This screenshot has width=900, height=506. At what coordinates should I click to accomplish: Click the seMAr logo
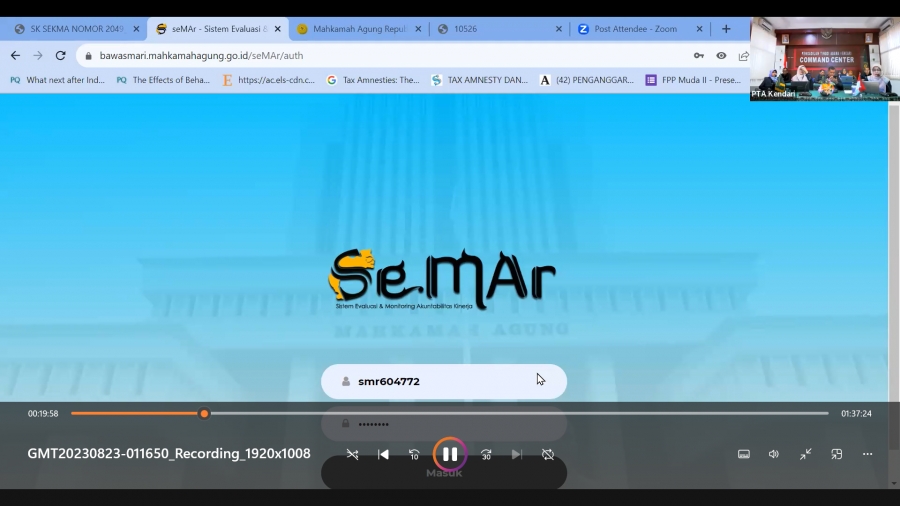pos(442,279)
